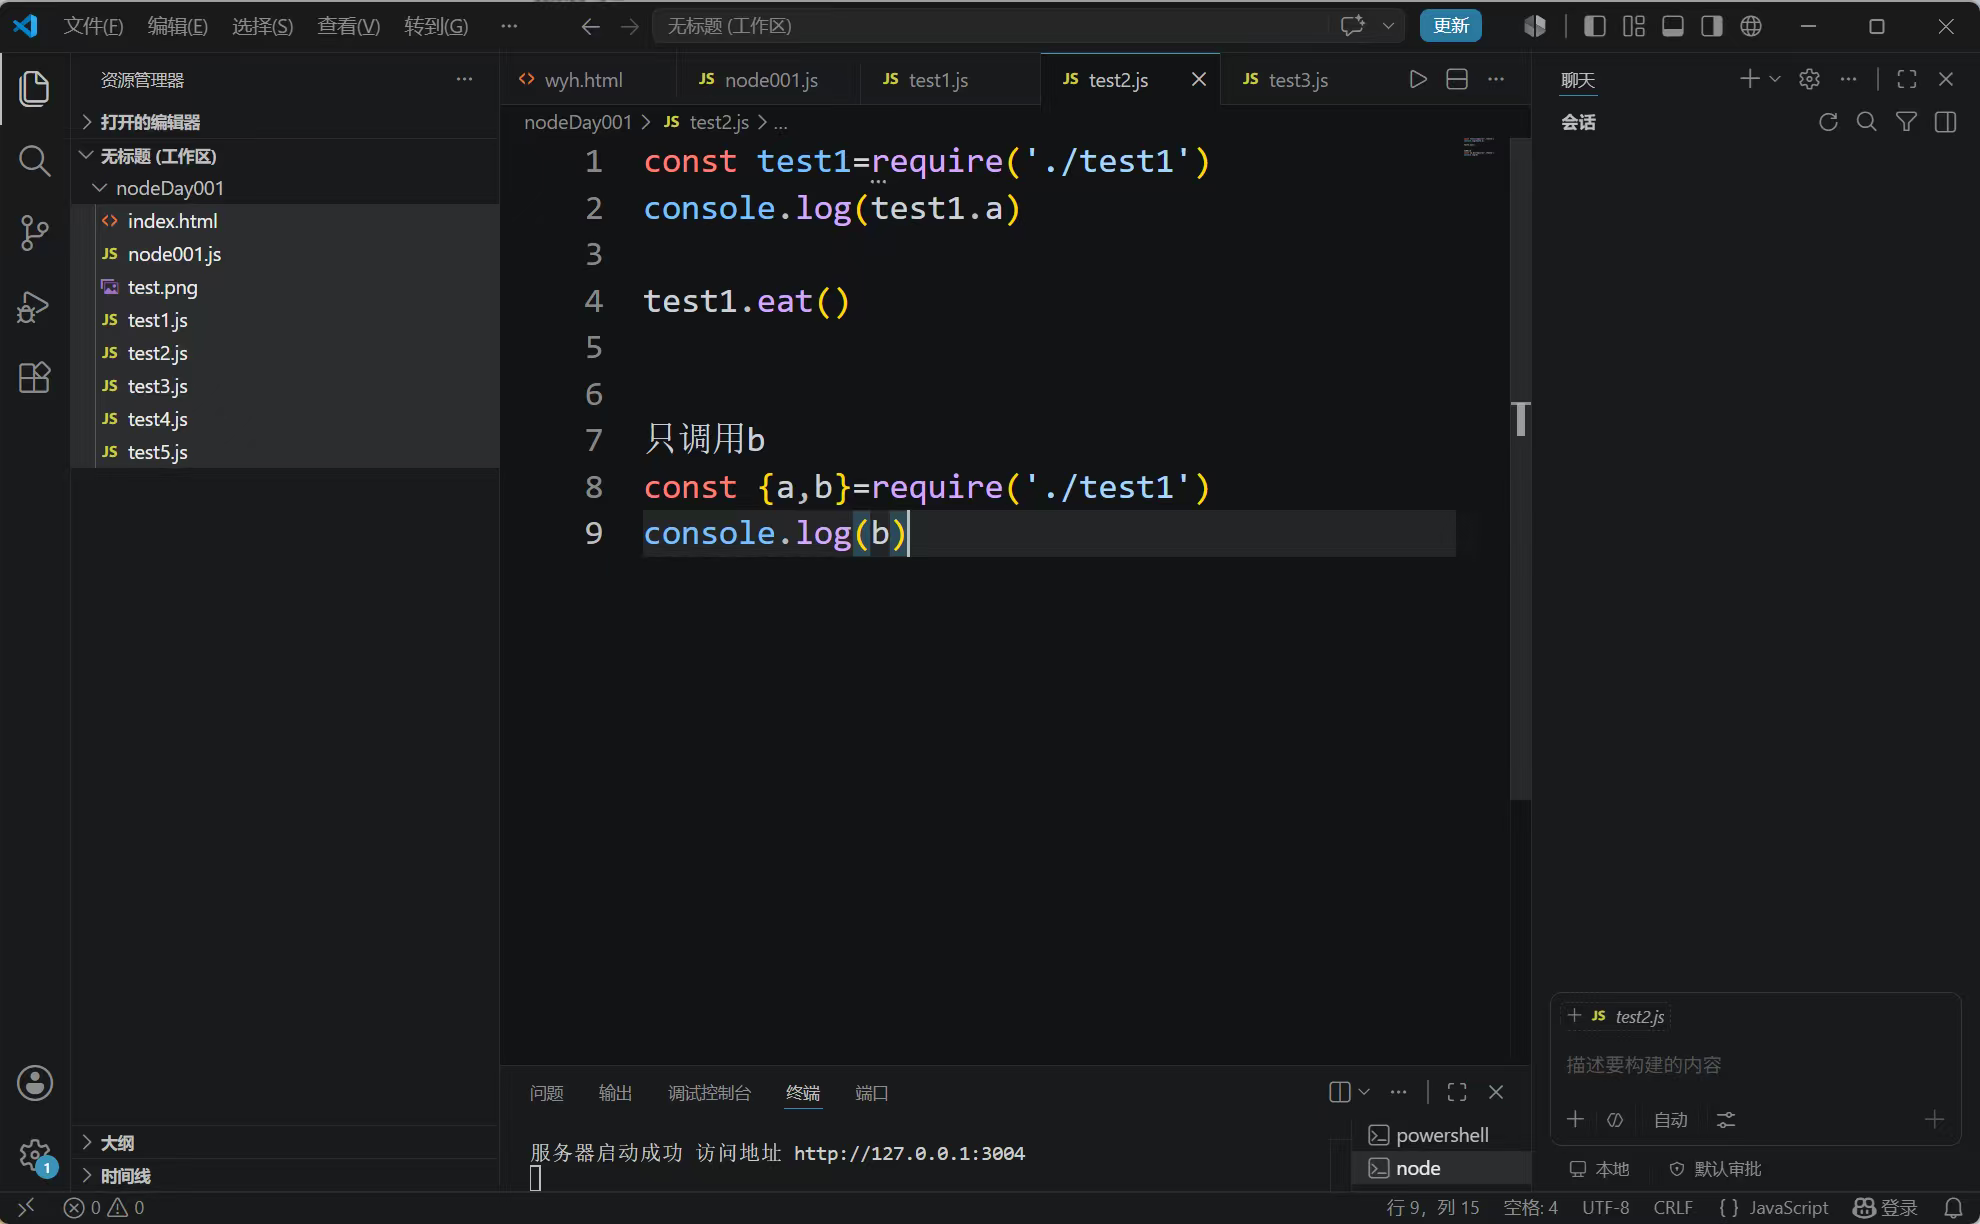Focus the chat input 描述要构建的内容

pos(1754,1065)
